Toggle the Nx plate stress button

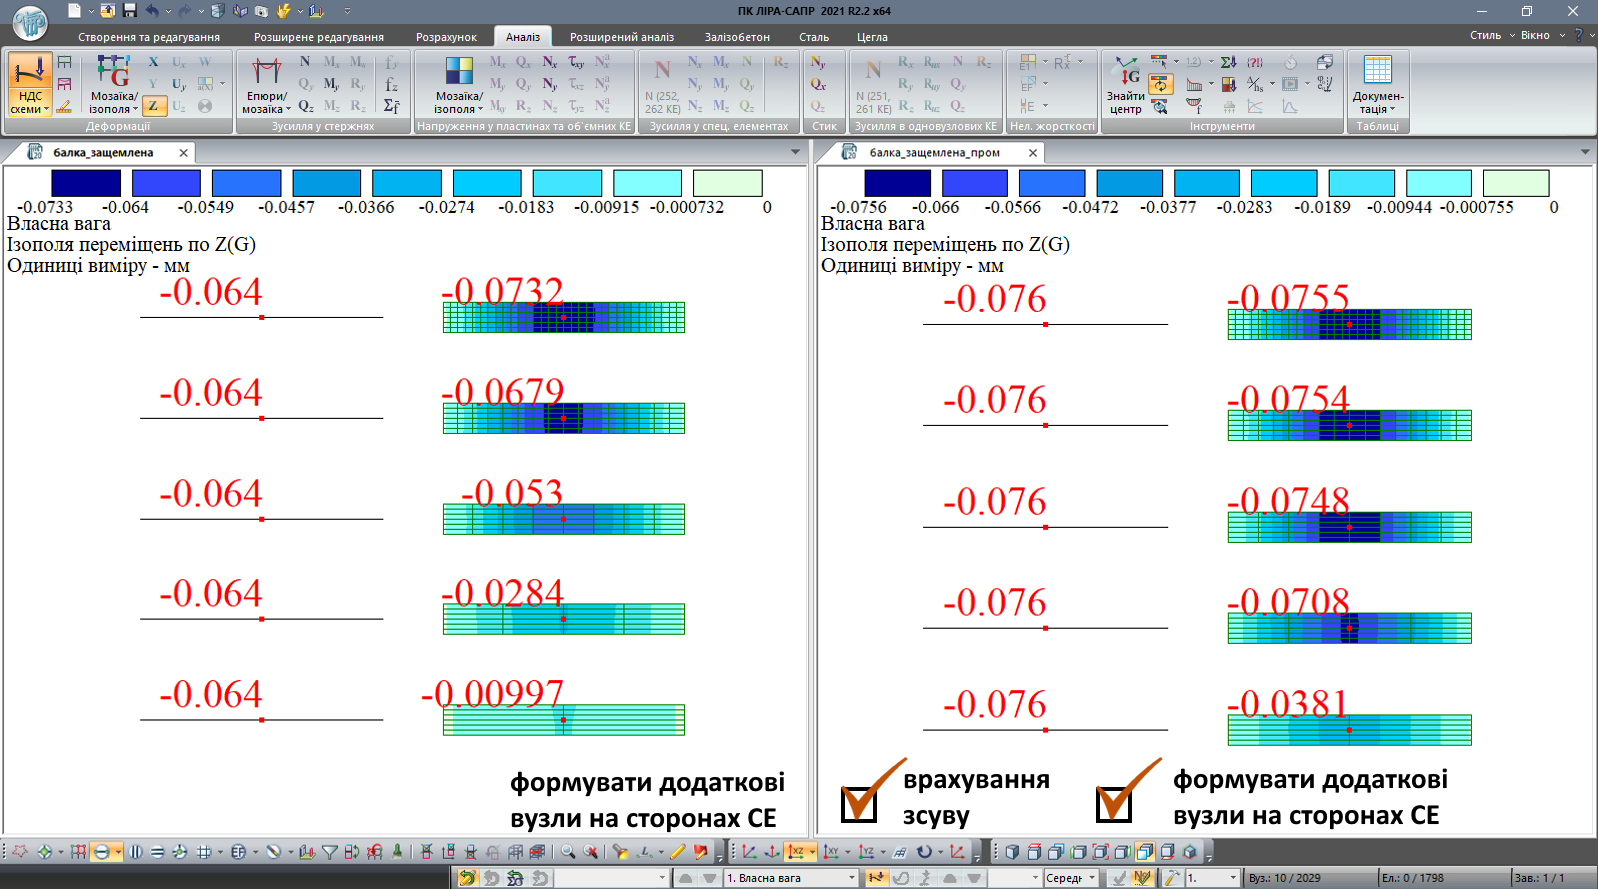[x=549, y=62]
